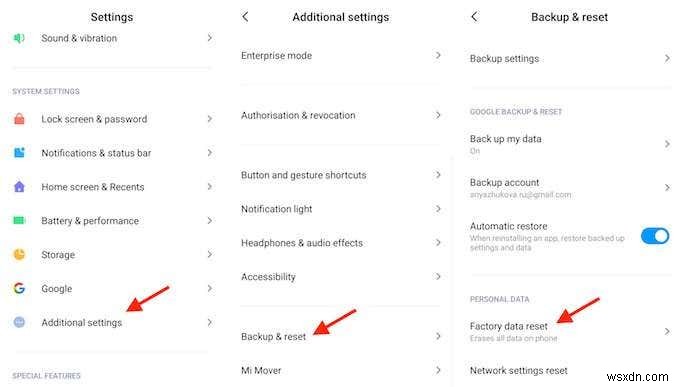Go back from Backup & reset screen
The image size is (680, 387).
click(474, 17)
